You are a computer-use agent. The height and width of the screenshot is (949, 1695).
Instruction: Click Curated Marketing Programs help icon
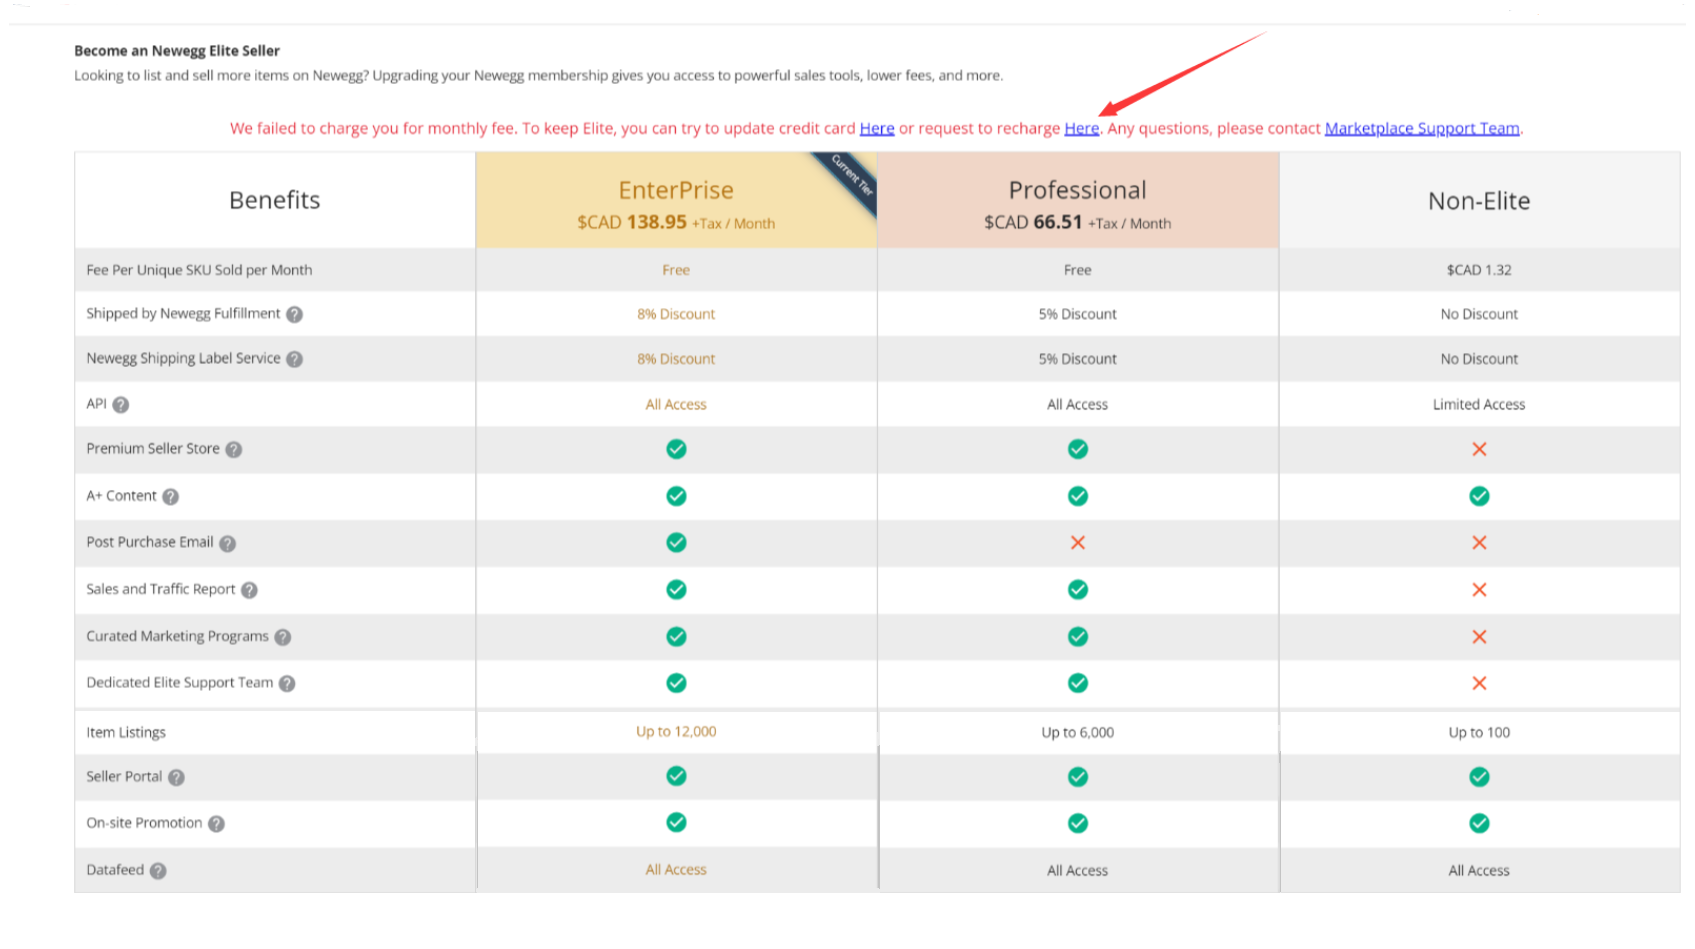coord(283,637)
